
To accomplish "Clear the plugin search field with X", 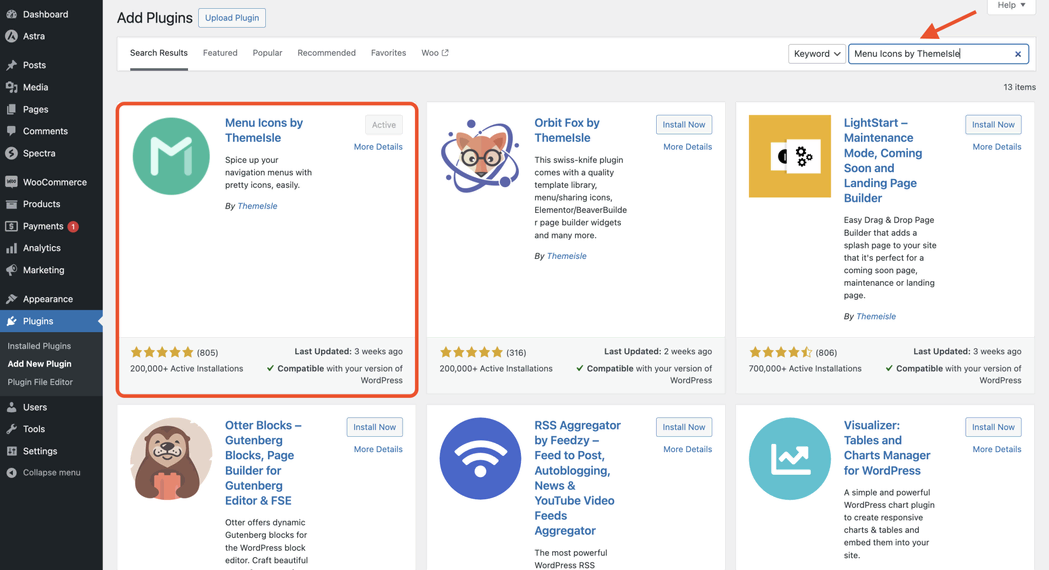I will [1018, 54].
